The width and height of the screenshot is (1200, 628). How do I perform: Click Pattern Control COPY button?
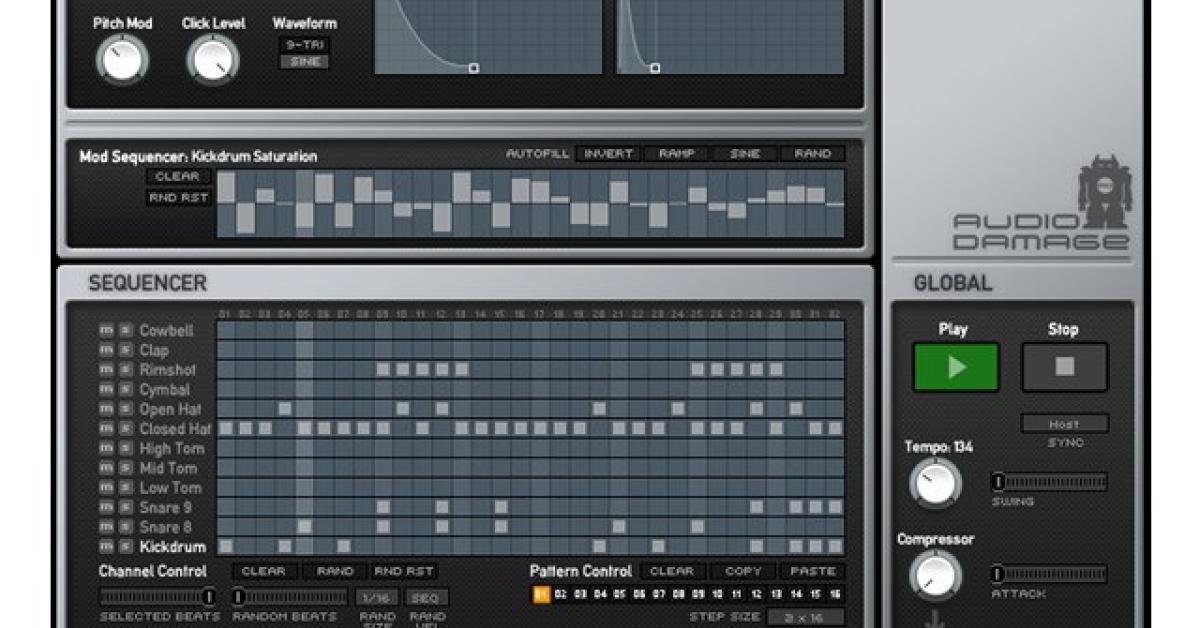coord(743,572)
